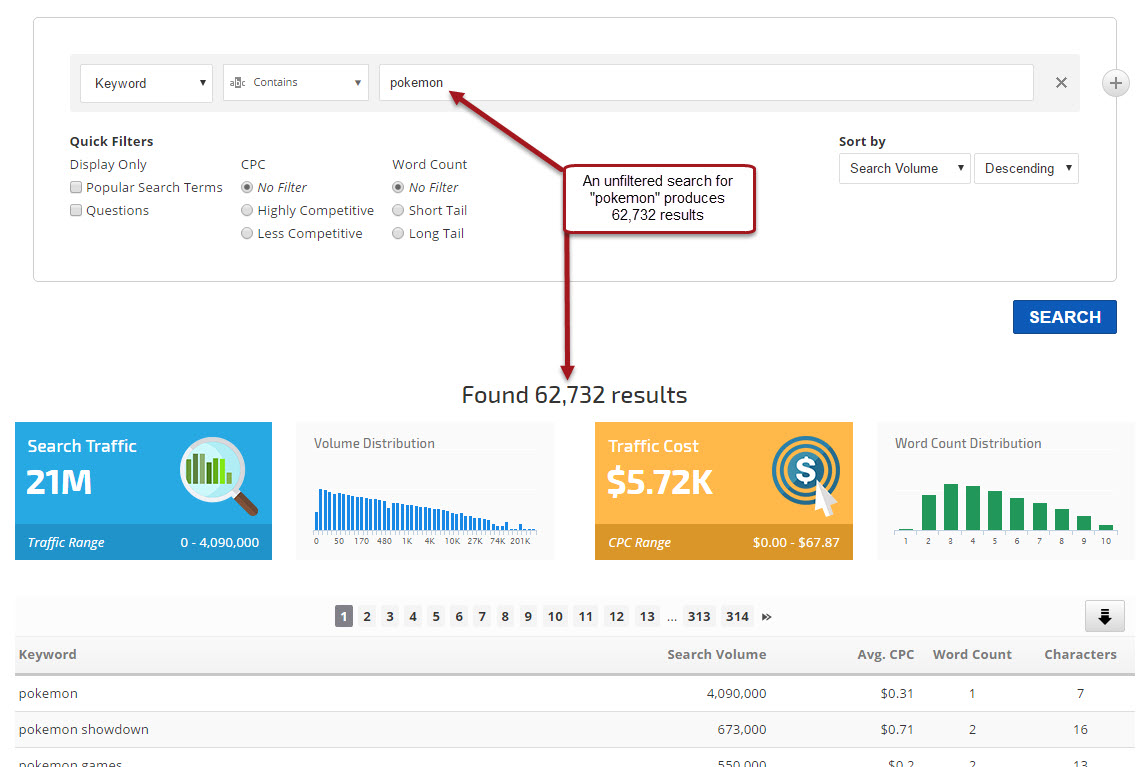Go to results page 2
The width and height of the screenshot is (1142, 767).
[x=367, y=617]
